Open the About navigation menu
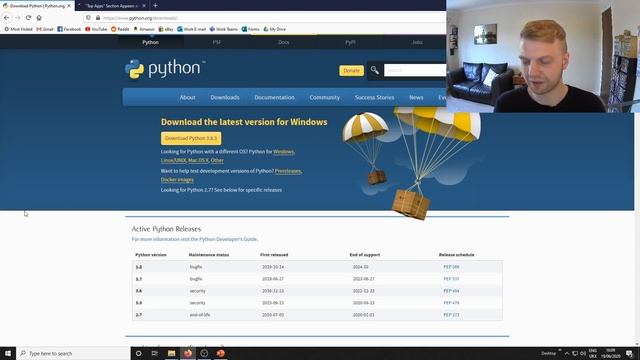640x360 pixels. (x=187, y=98)
